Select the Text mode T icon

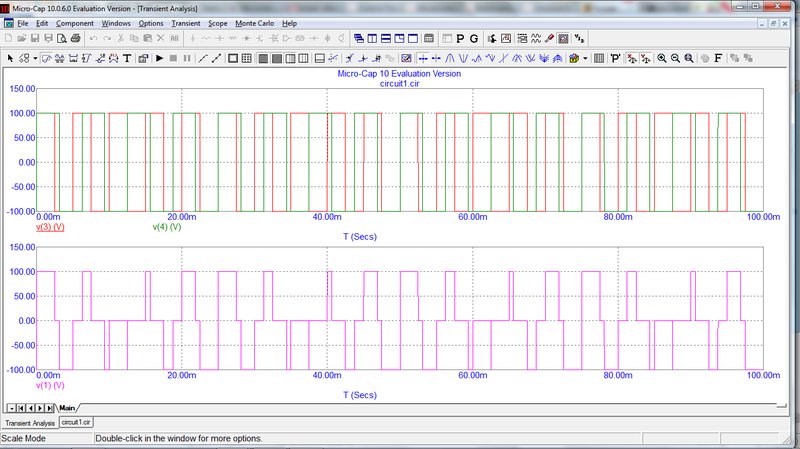tap(127, 58)
